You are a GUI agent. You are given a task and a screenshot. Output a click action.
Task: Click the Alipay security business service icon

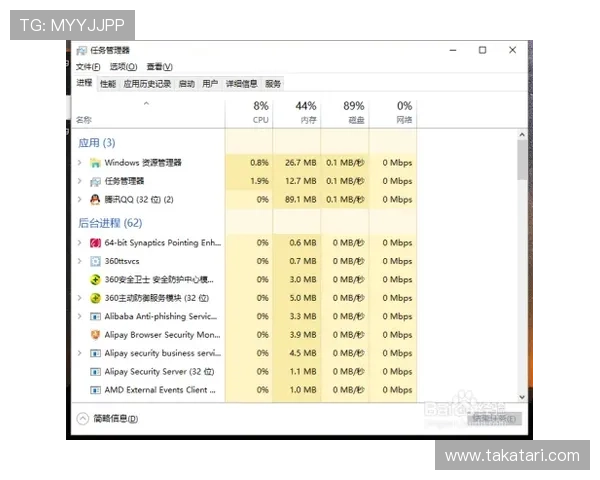95,353
